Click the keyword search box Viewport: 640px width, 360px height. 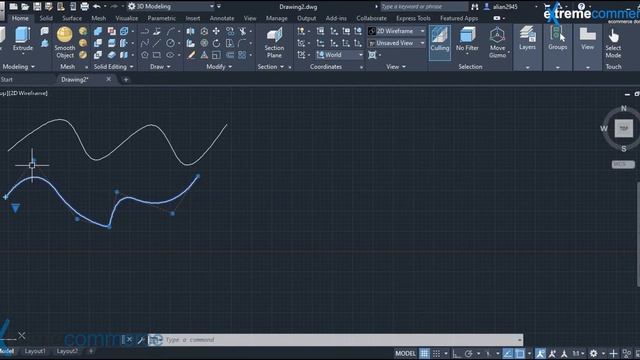point(424,7)
